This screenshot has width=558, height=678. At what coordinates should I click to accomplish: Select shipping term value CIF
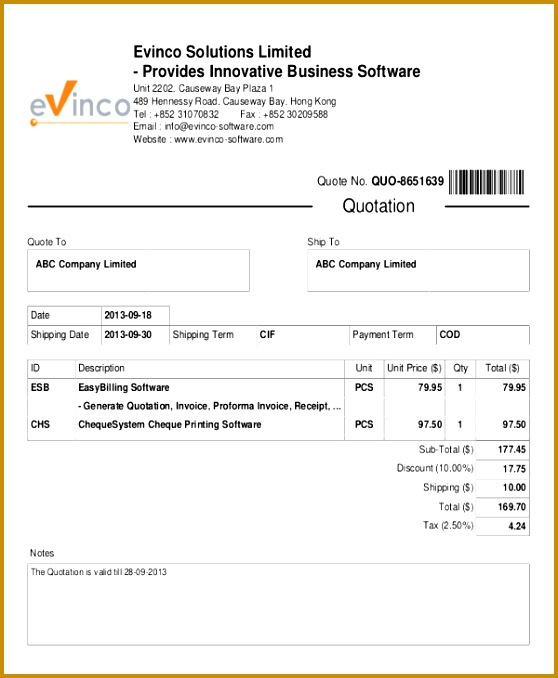(x=267, y=335)
